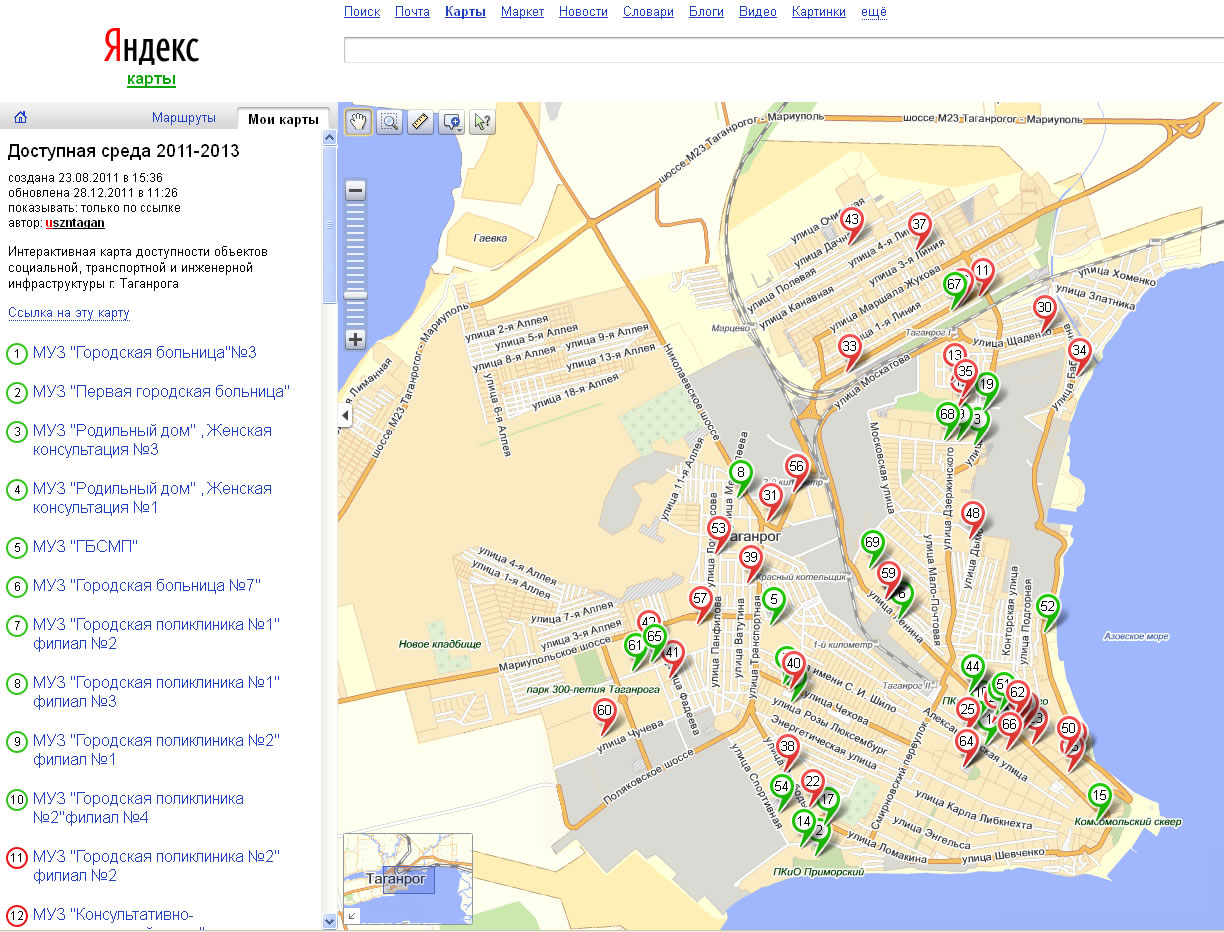Open Городская поликлиника №1 филиал №3 item
Image resolution: width=1224 pixels, height=932 pixels.
tap(156, 692)
